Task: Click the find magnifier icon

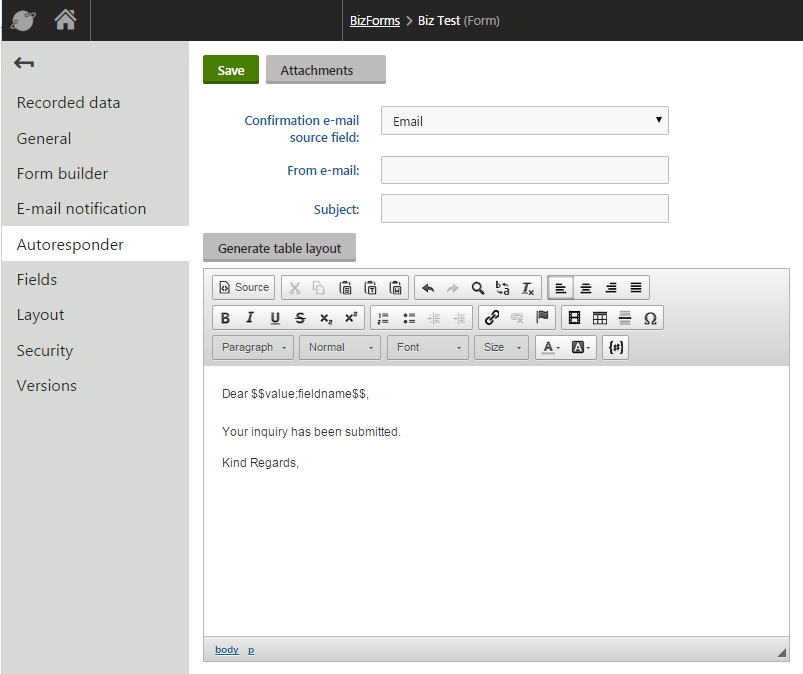Action: [x=478, y=288]
